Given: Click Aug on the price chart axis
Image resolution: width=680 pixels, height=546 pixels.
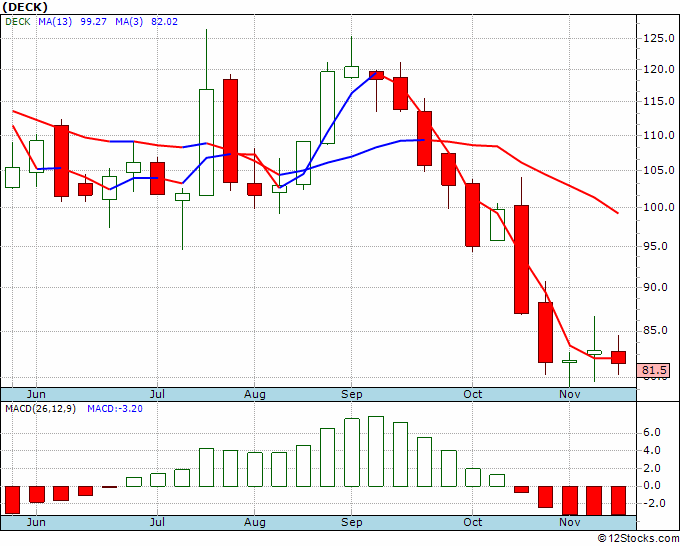Looking at the screenshot, I should pos(255,394).
